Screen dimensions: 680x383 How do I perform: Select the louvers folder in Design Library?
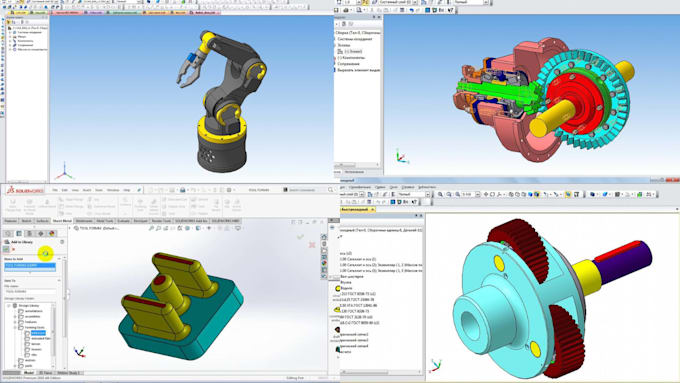pos(36,349)
